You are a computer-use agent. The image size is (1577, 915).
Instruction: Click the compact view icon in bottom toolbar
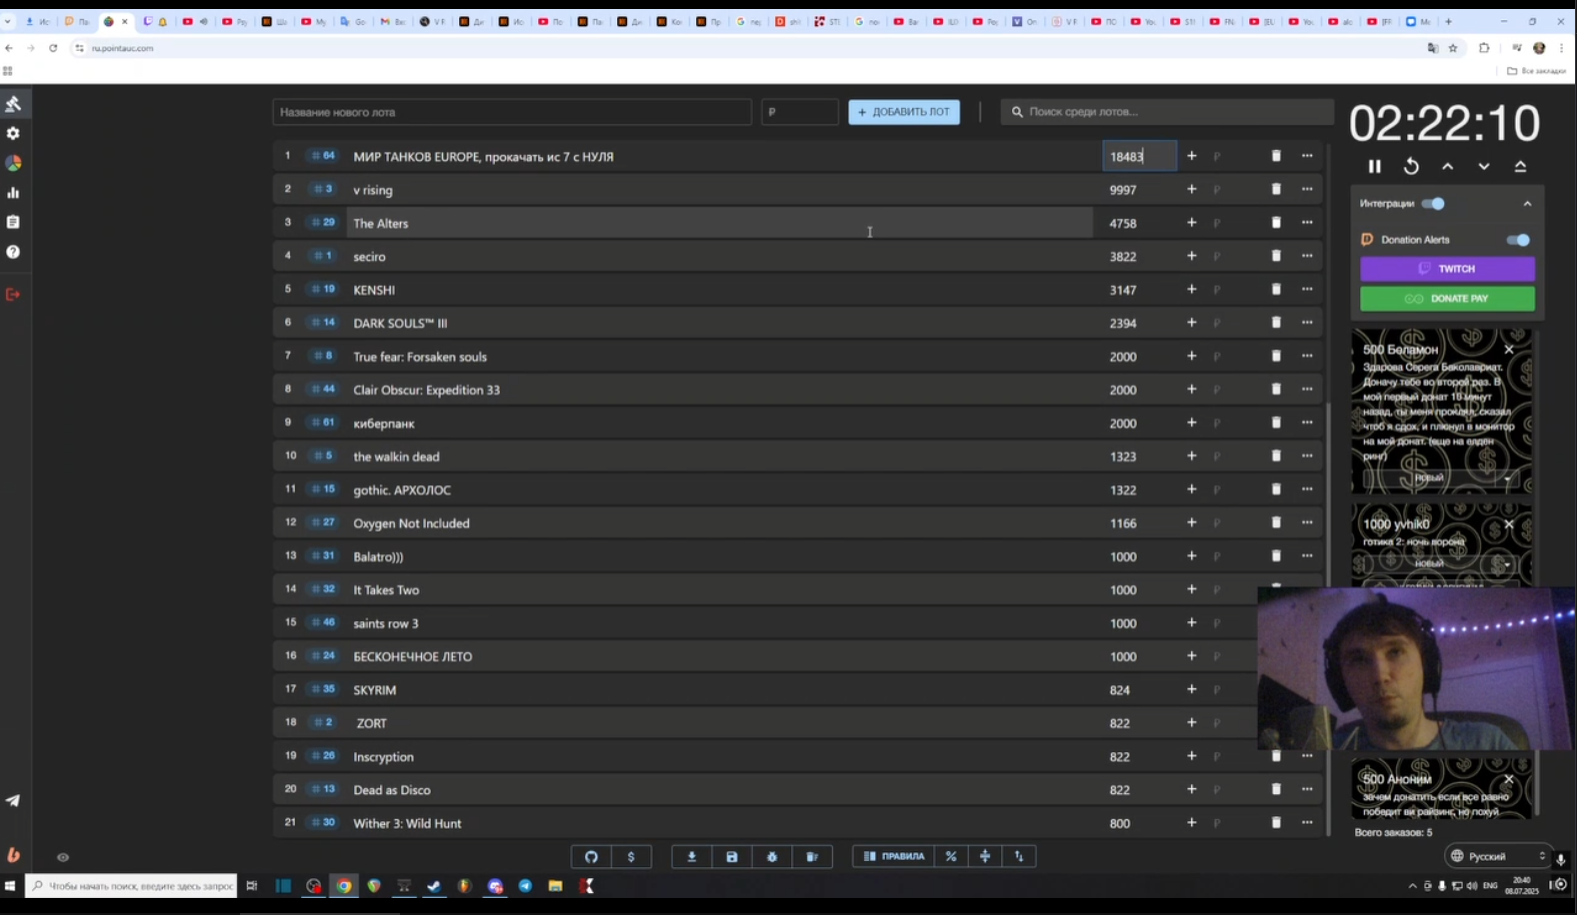click(985, 856)
